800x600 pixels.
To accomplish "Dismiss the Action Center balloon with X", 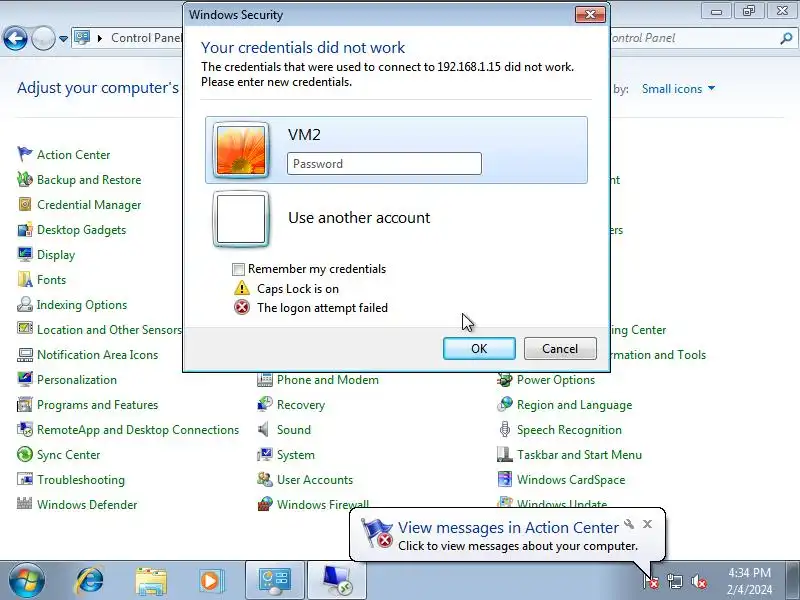I will click(x=647, y=524).
